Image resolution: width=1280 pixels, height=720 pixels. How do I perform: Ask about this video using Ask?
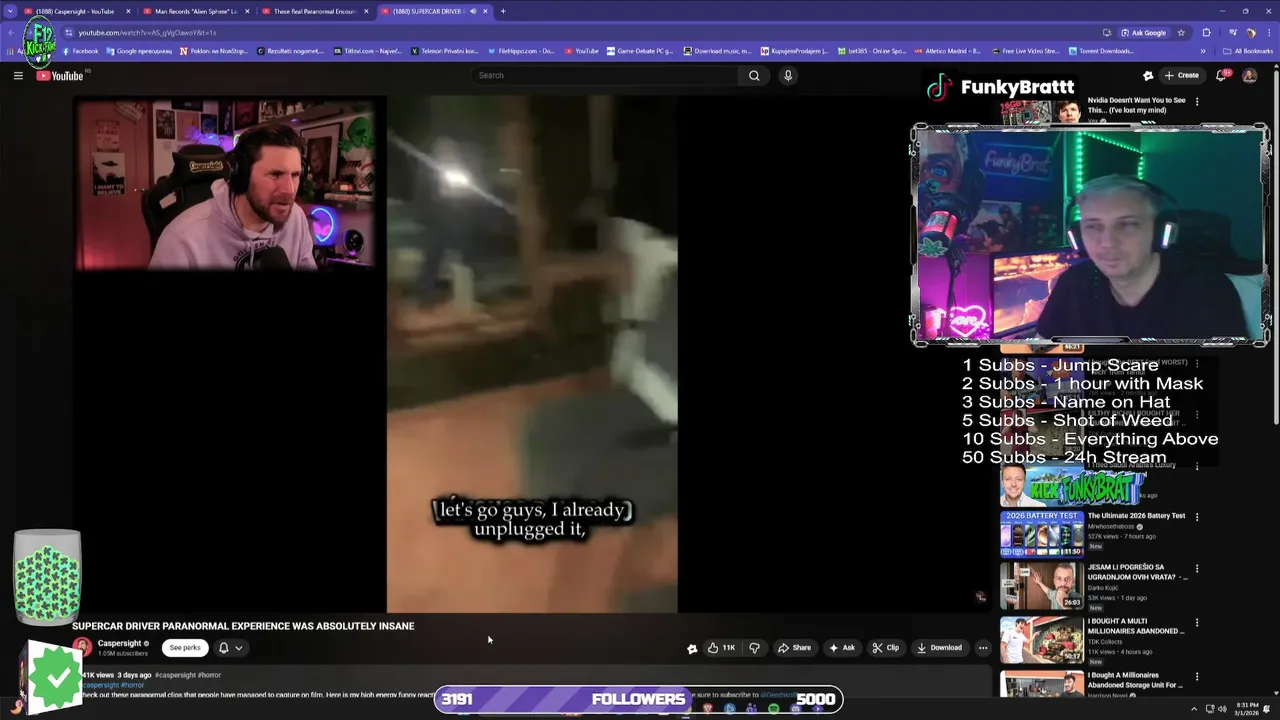tap(842, 648)
